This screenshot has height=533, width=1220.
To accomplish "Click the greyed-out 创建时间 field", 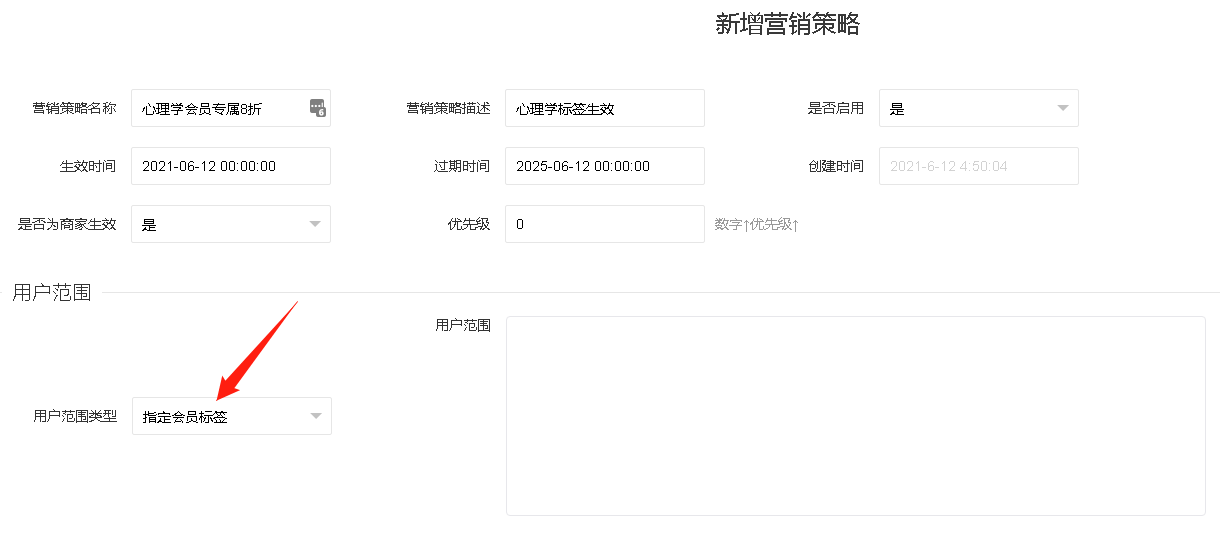I will [x=978, y=166].
